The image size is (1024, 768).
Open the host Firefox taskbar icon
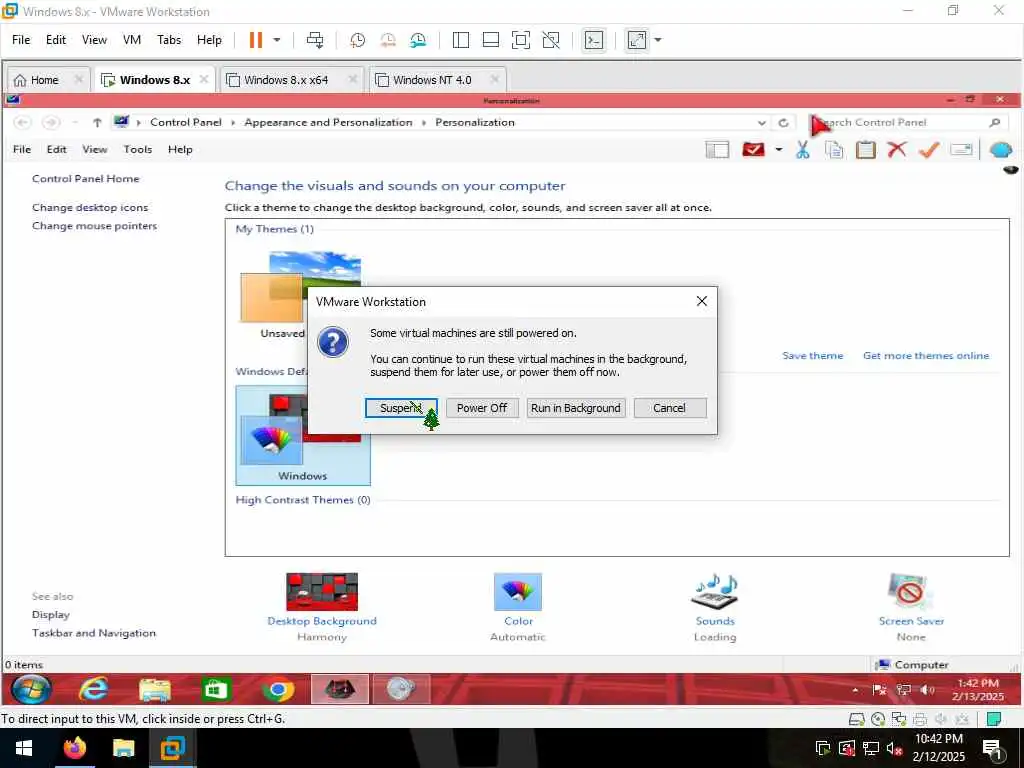click(x=74, y=748)
